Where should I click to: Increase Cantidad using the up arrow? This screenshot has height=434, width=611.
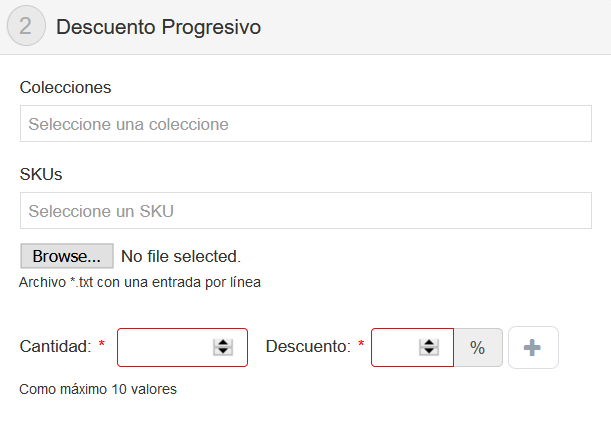pyautogui.click(x=223, y=342)
